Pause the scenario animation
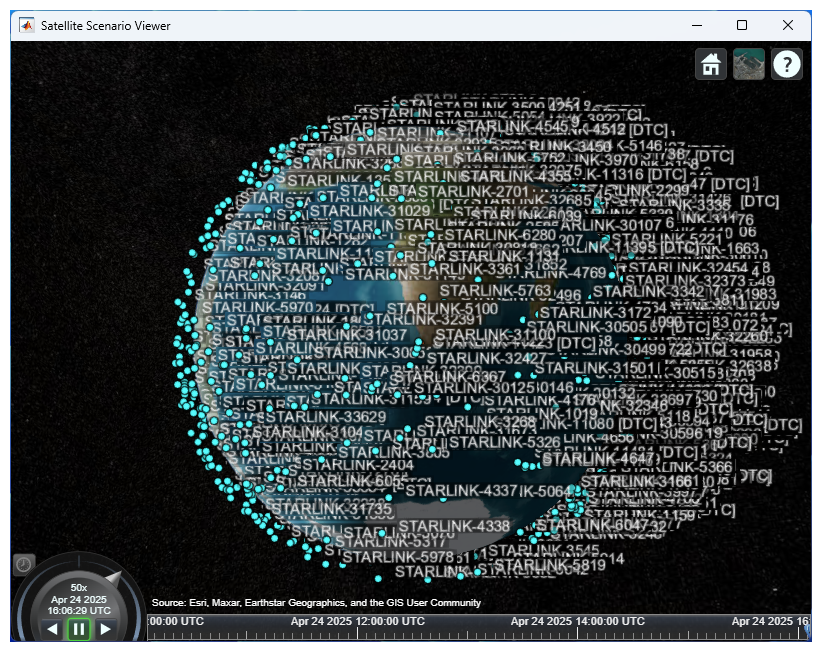The width and height of the screenshot is (822, 652). pos(79,629)
